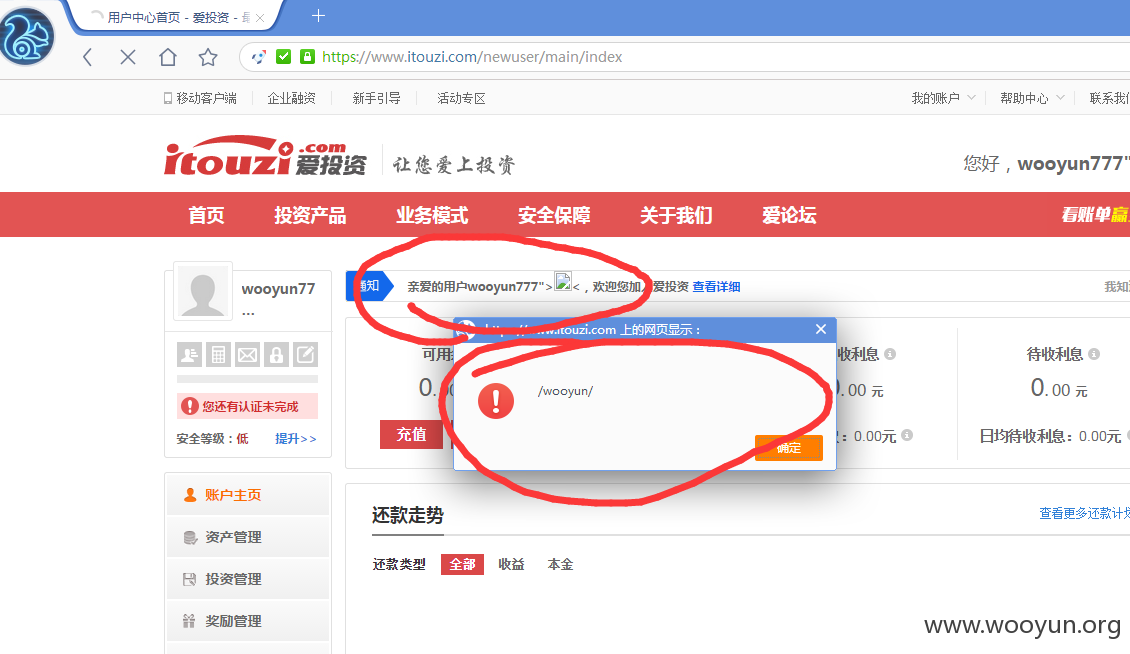This screenshot has height=654, width=1130.
Task: Click the 还款走势 heading
Action: [x=408, y=515]
